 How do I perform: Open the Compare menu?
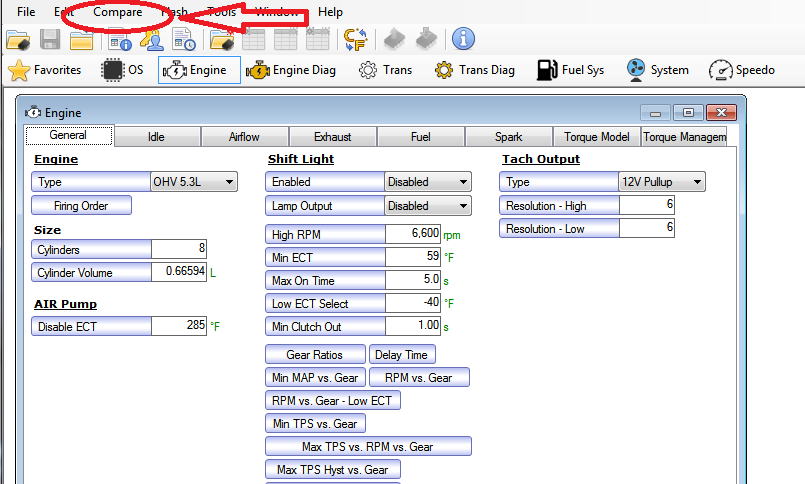[117, 12]
